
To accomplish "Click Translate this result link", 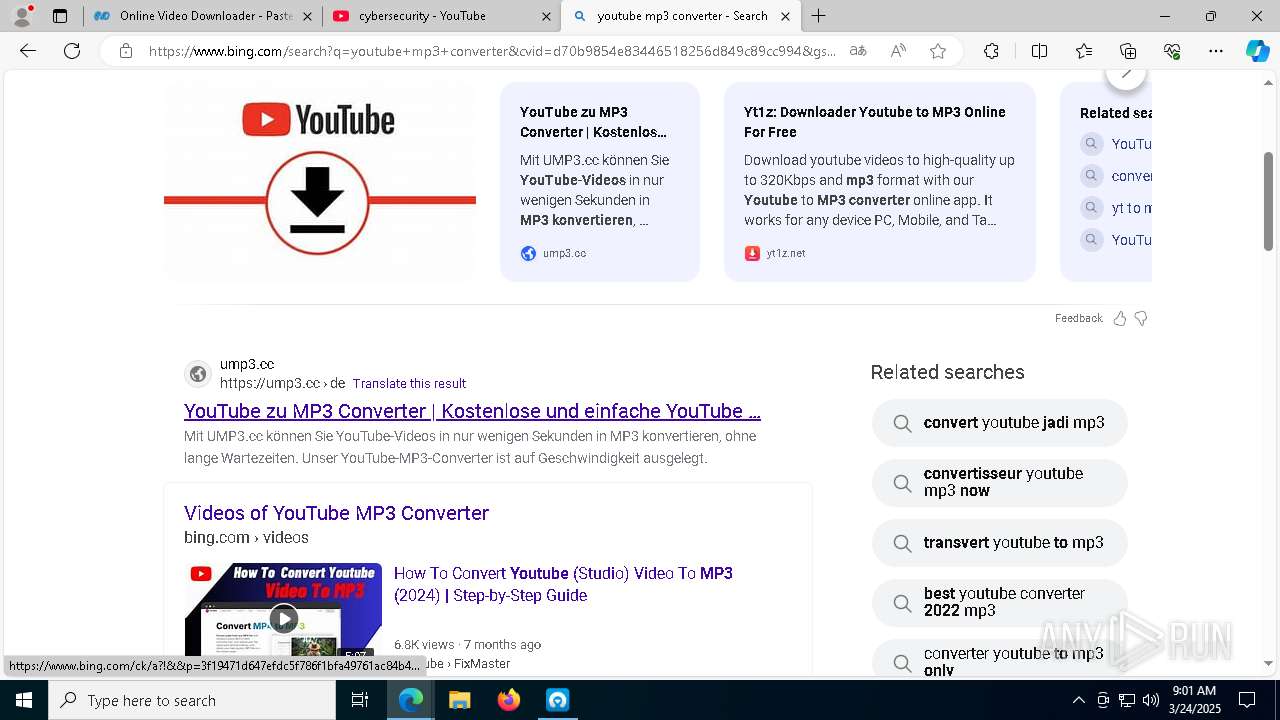I will point(409,383).
